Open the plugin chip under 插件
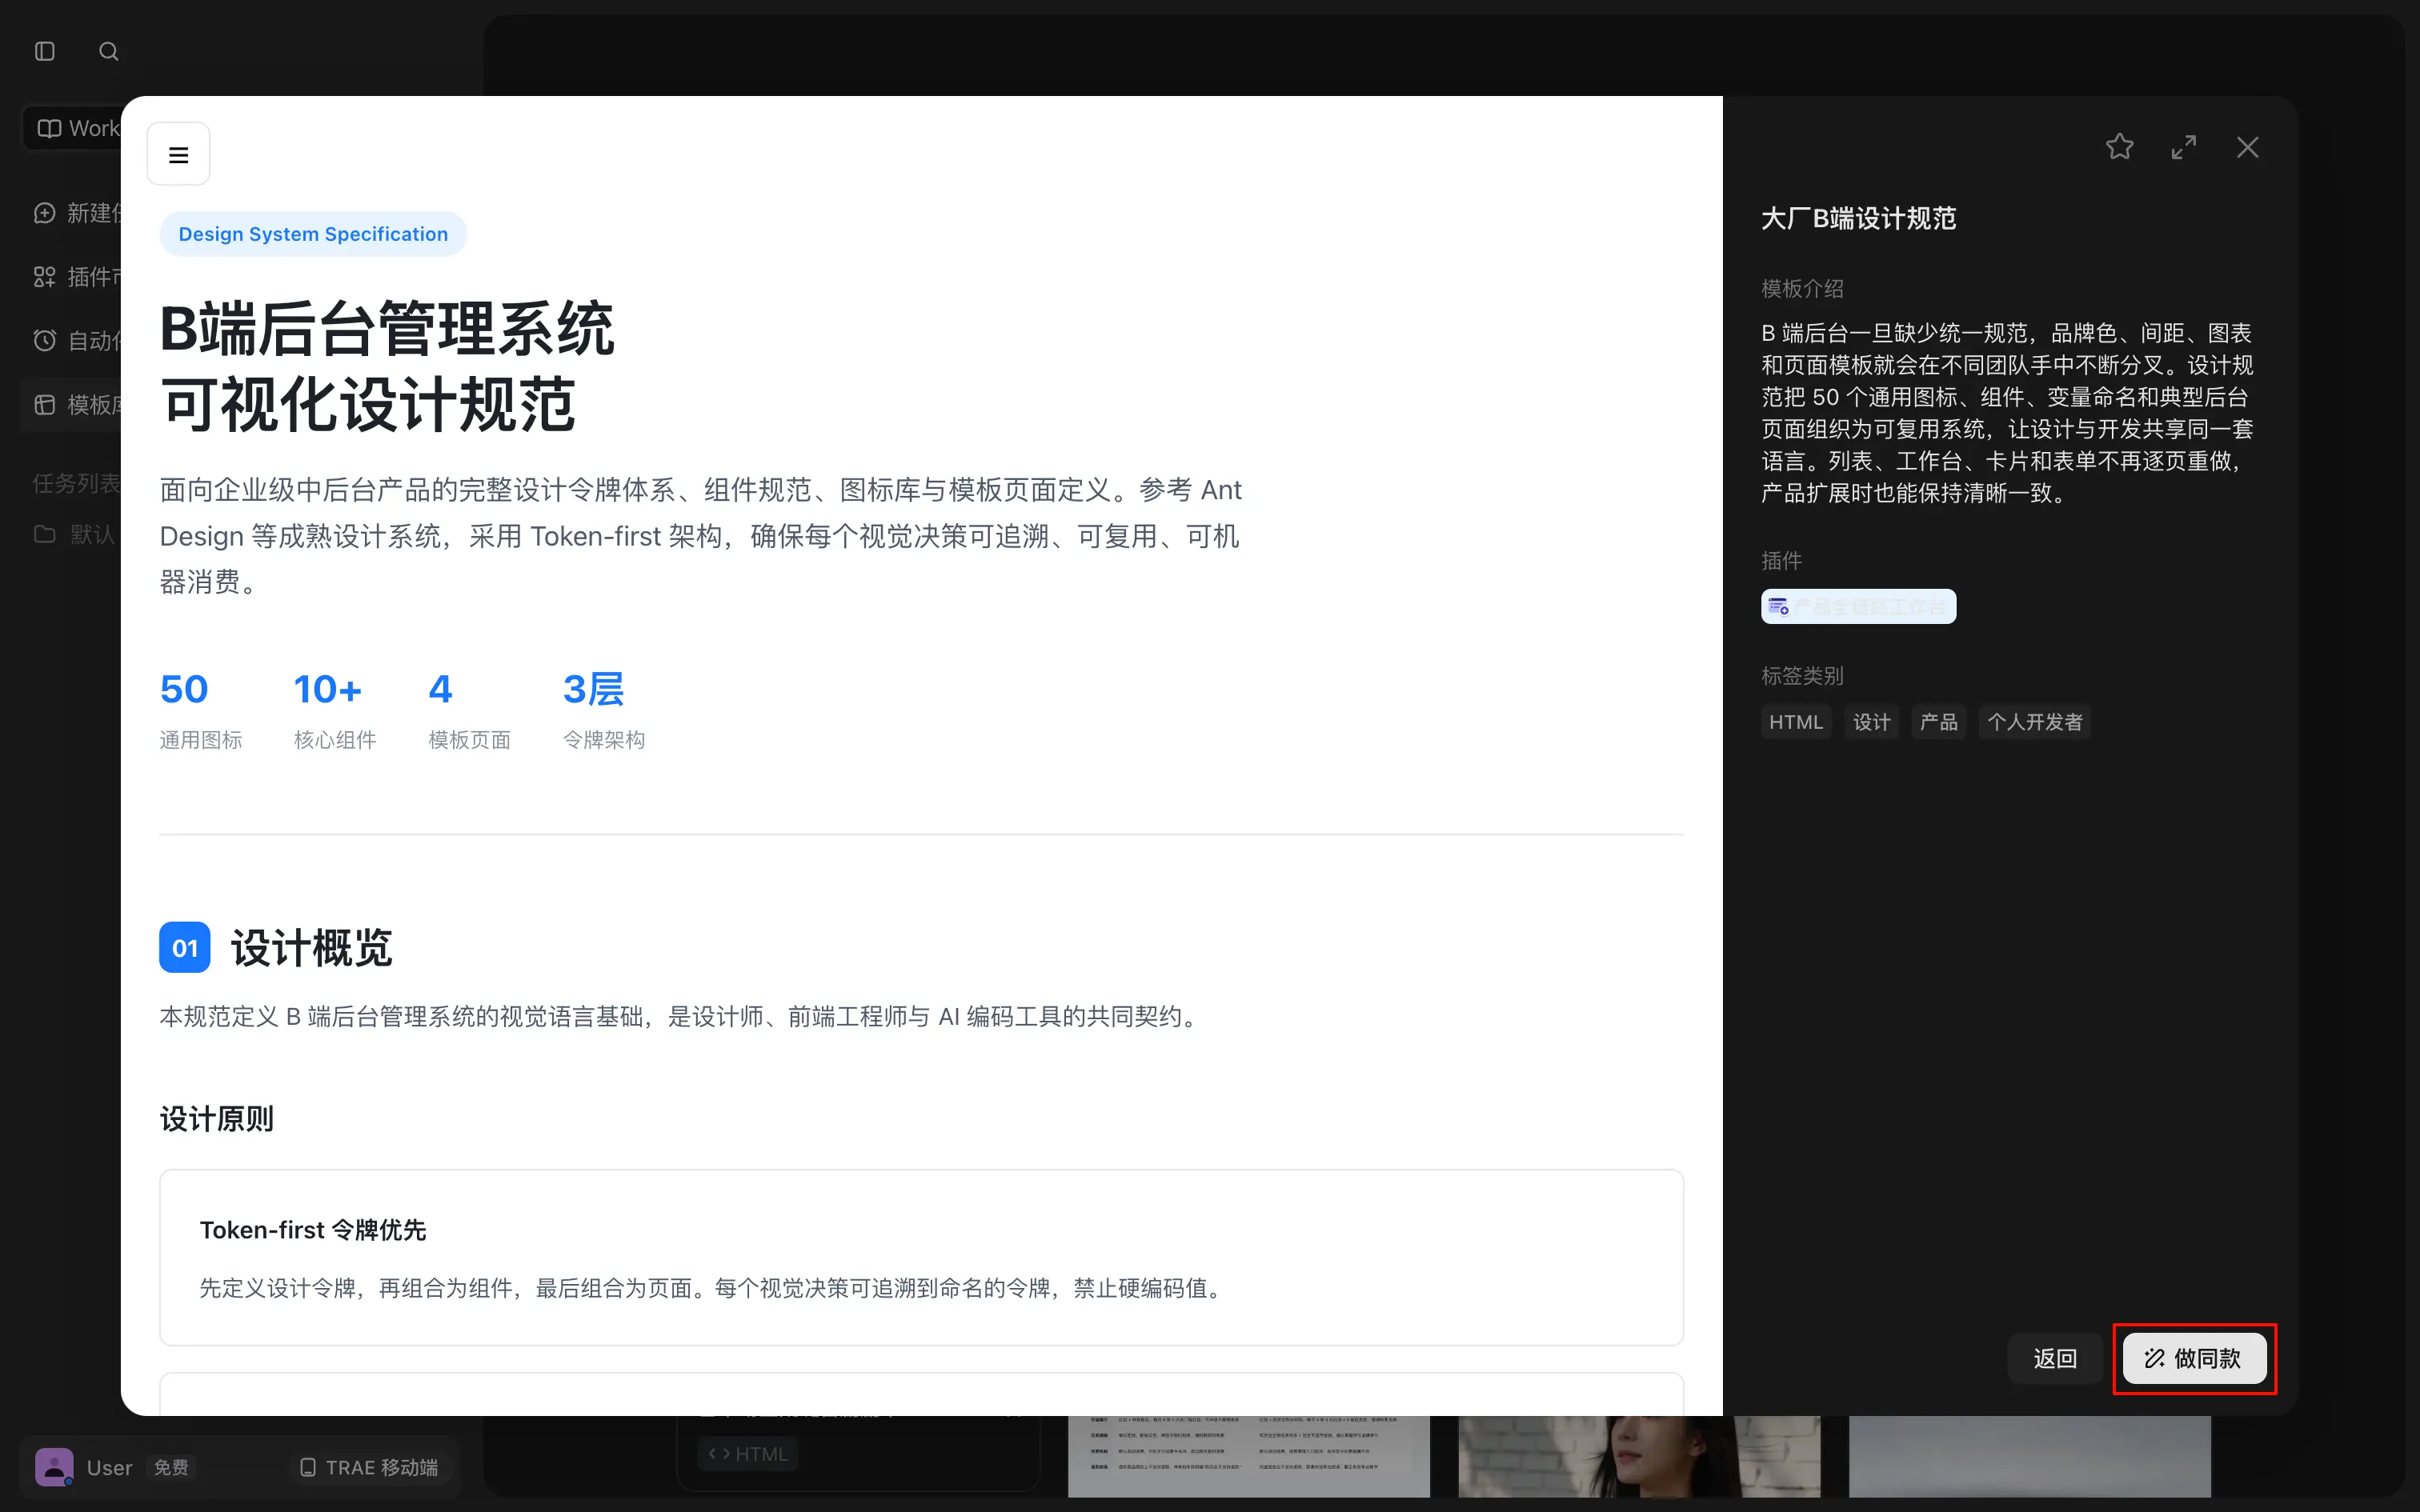The width and height of the screenshot is (2420, 1512). click(1858, 607)
